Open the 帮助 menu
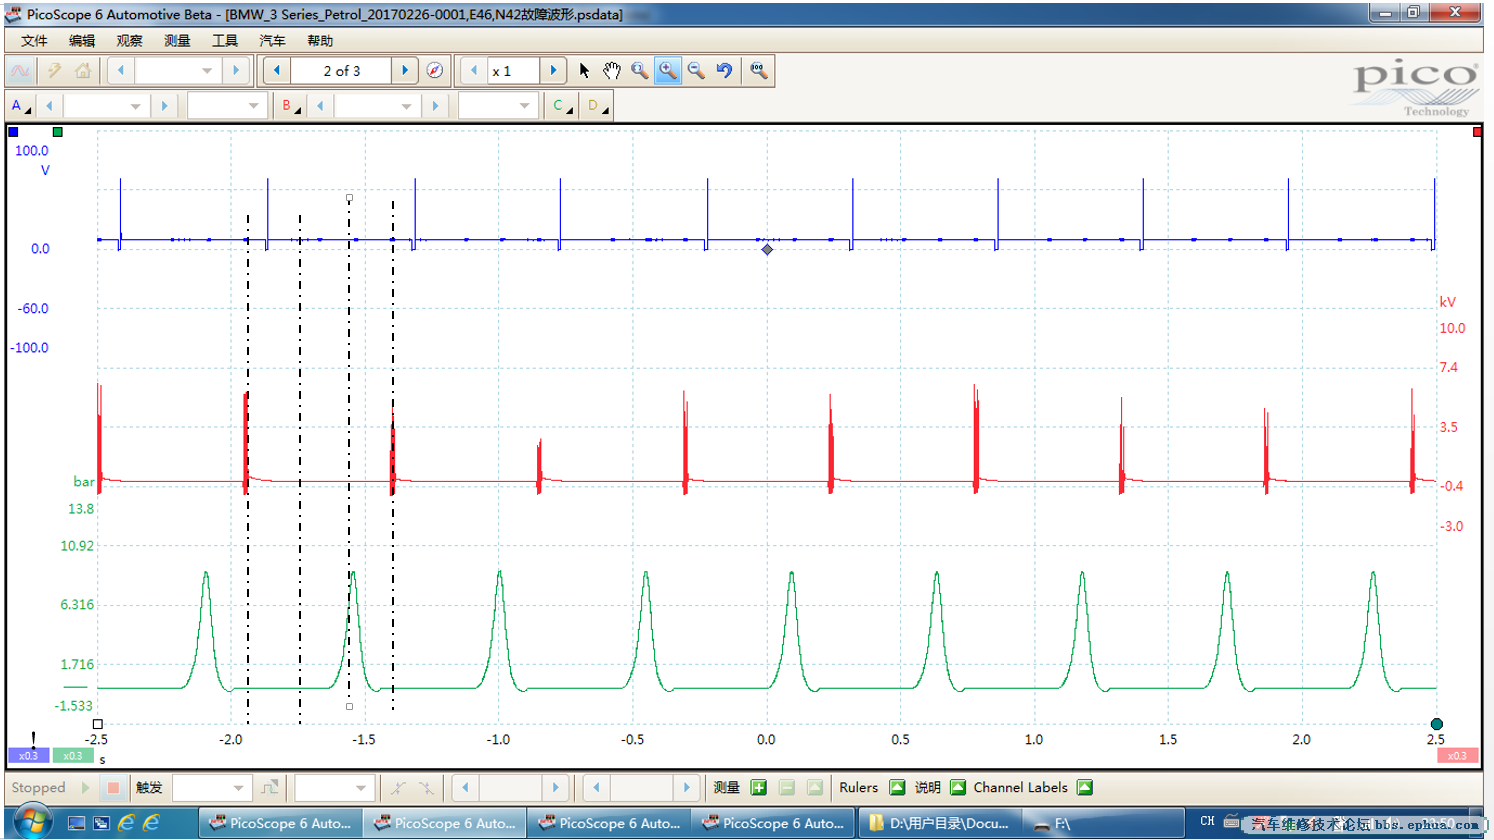 click(x=320, y=41)
